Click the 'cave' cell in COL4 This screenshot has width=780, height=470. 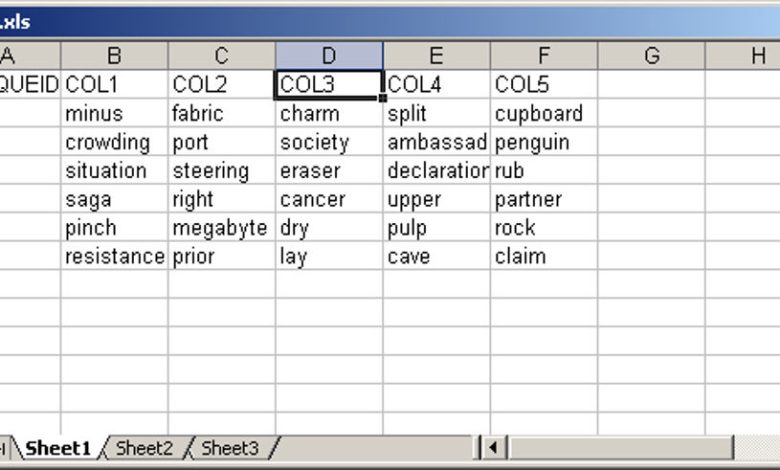click(x=436, y=256)
